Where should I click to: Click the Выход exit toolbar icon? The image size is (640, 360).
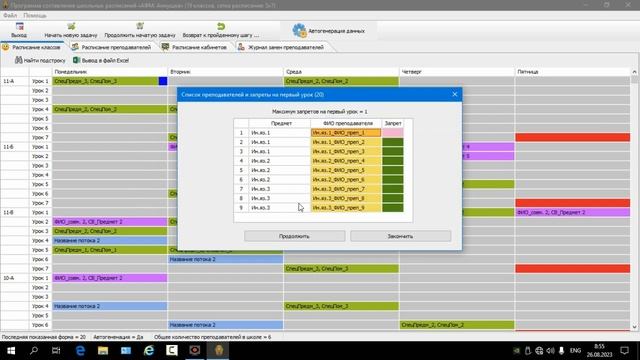coord(19,27)
